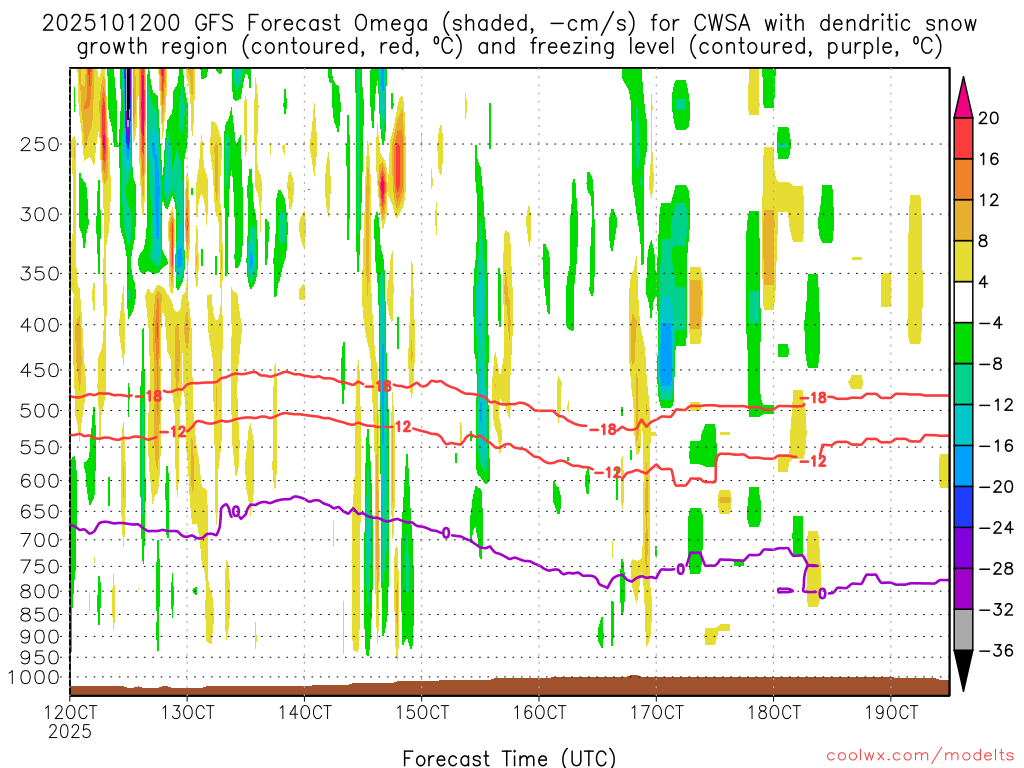Viewport: 1024px width, 768px height.
Task: Pick the teal -8 to -12 colorbar segment
Action: click(963, 384)
